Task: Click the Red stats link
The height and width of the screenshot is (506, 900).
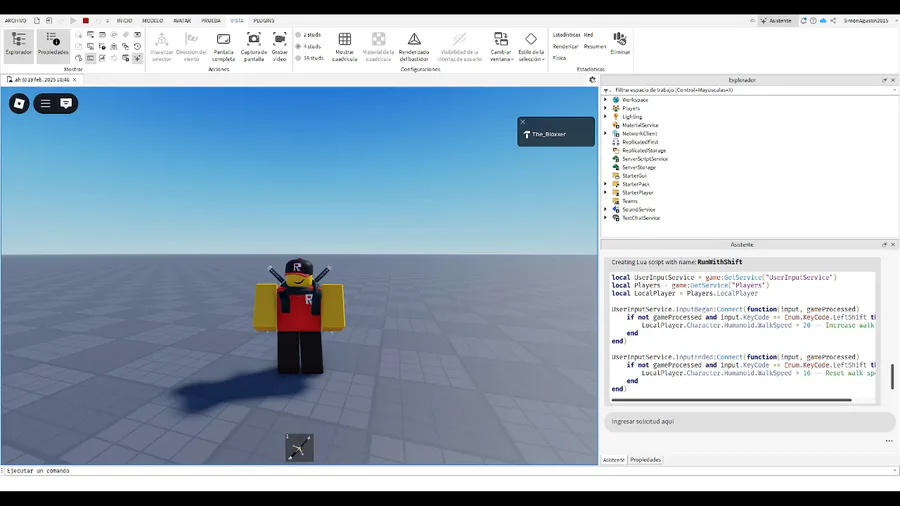Action: (x=588, y=35)
